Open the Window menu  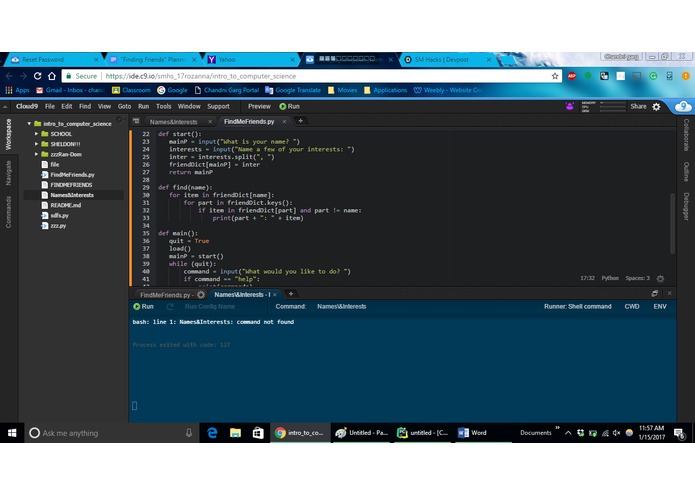(189, 106)
